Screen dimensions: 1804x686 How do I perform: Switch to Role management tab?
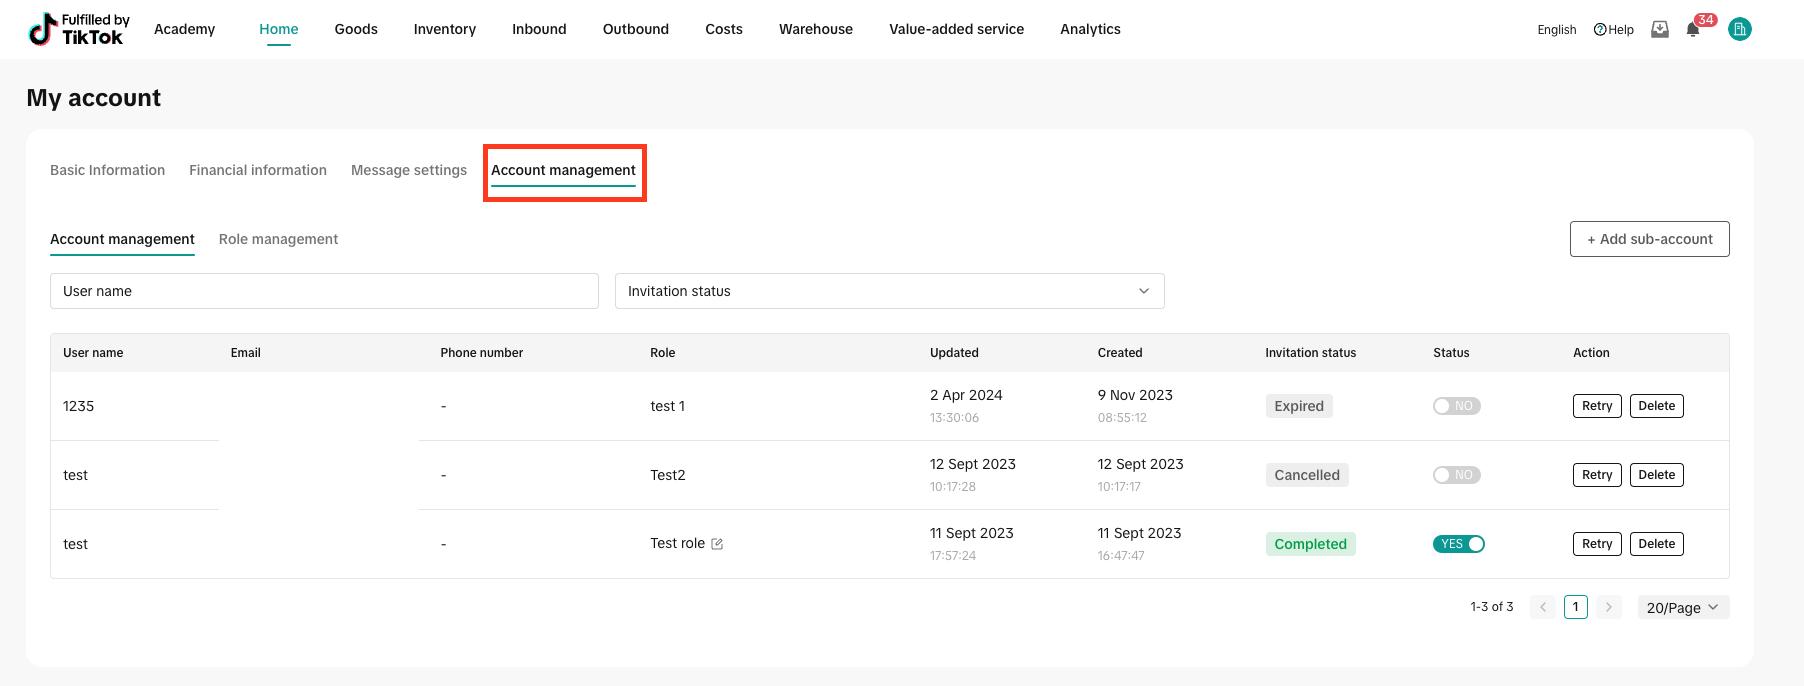click(x=278, y=239)
